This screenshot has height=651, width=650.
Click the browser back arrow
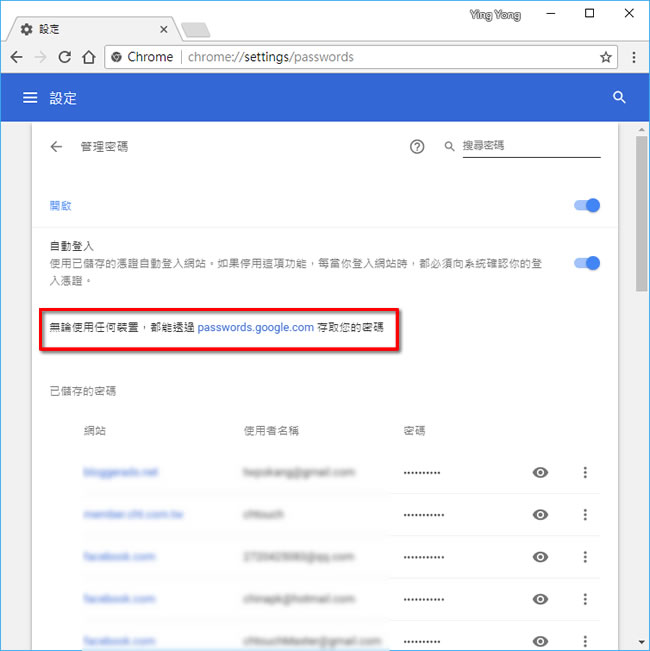pyautogui.click(x=17, y=57)
